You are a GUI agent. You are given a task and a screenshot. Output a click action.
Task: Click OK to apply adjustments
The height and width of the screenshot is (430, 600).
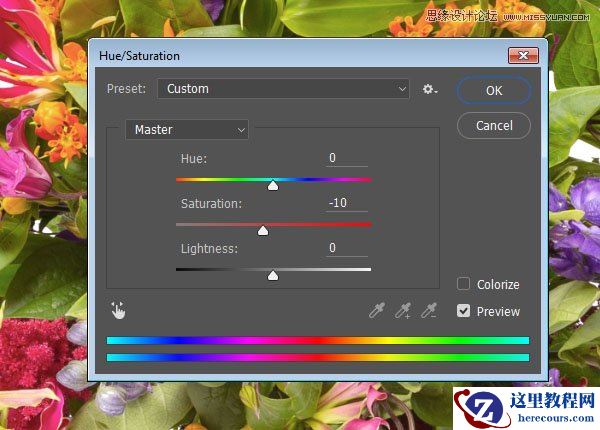click(494, 91)
